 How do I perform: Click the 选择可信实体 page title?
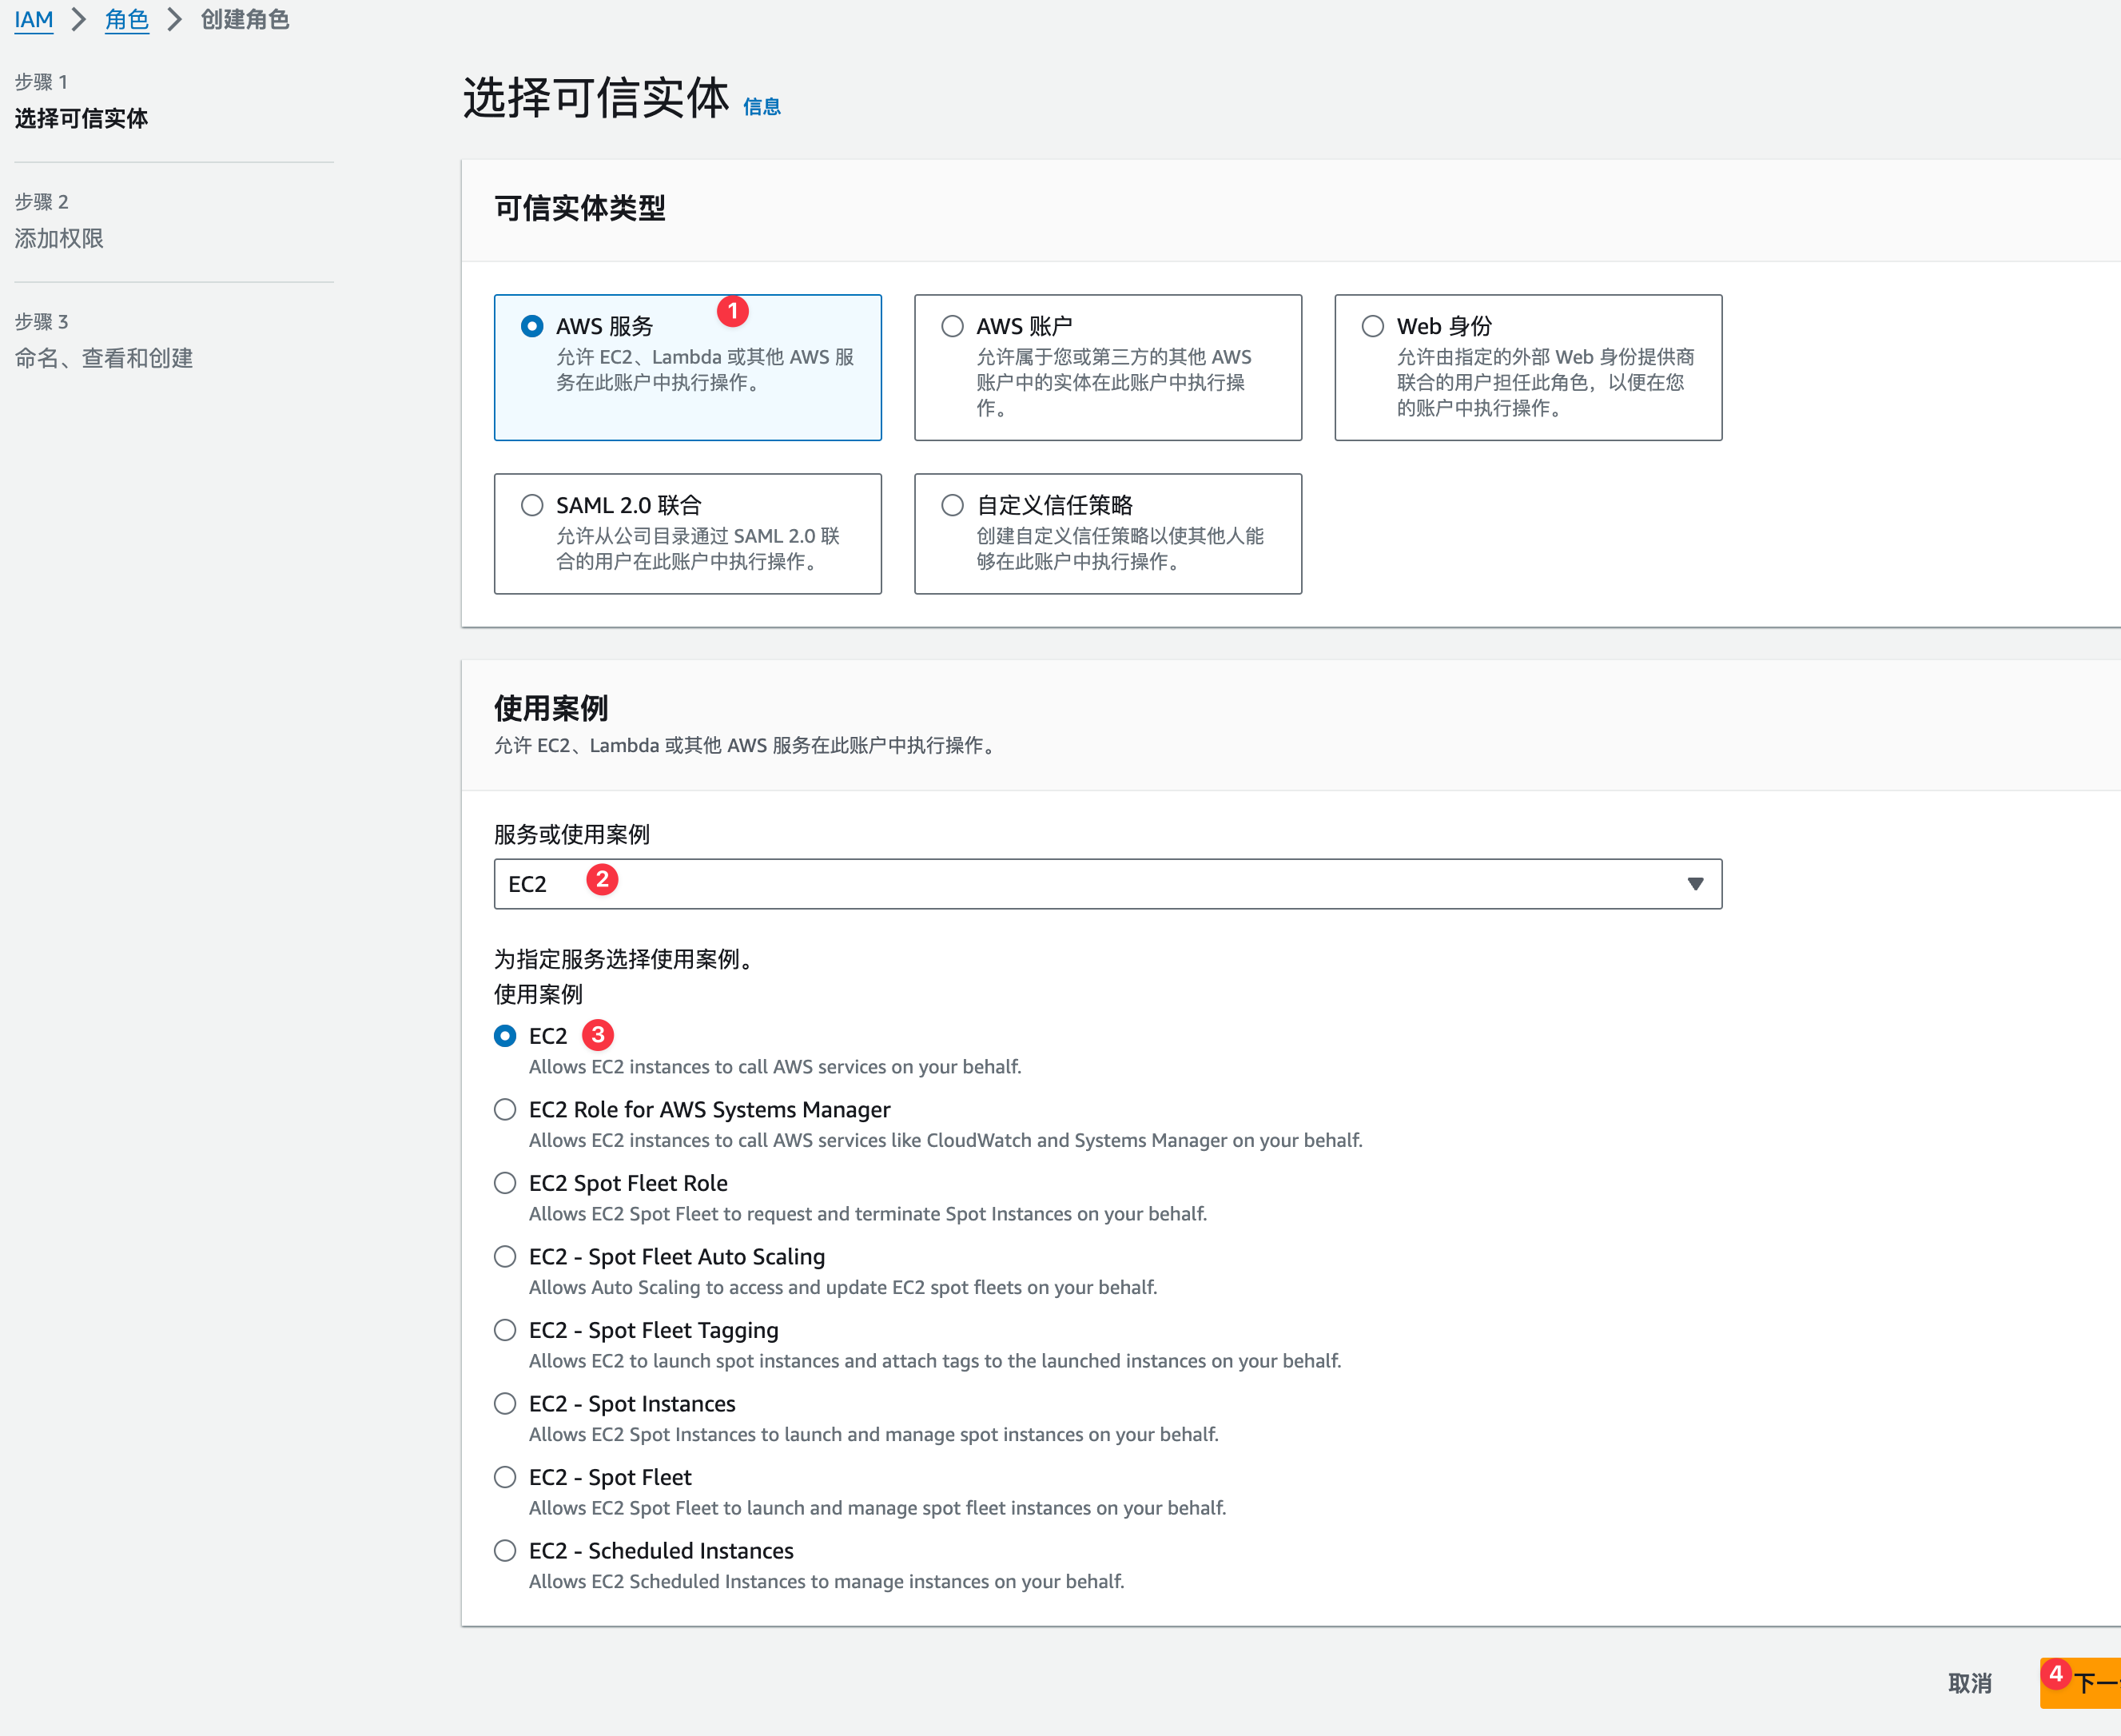596,98
